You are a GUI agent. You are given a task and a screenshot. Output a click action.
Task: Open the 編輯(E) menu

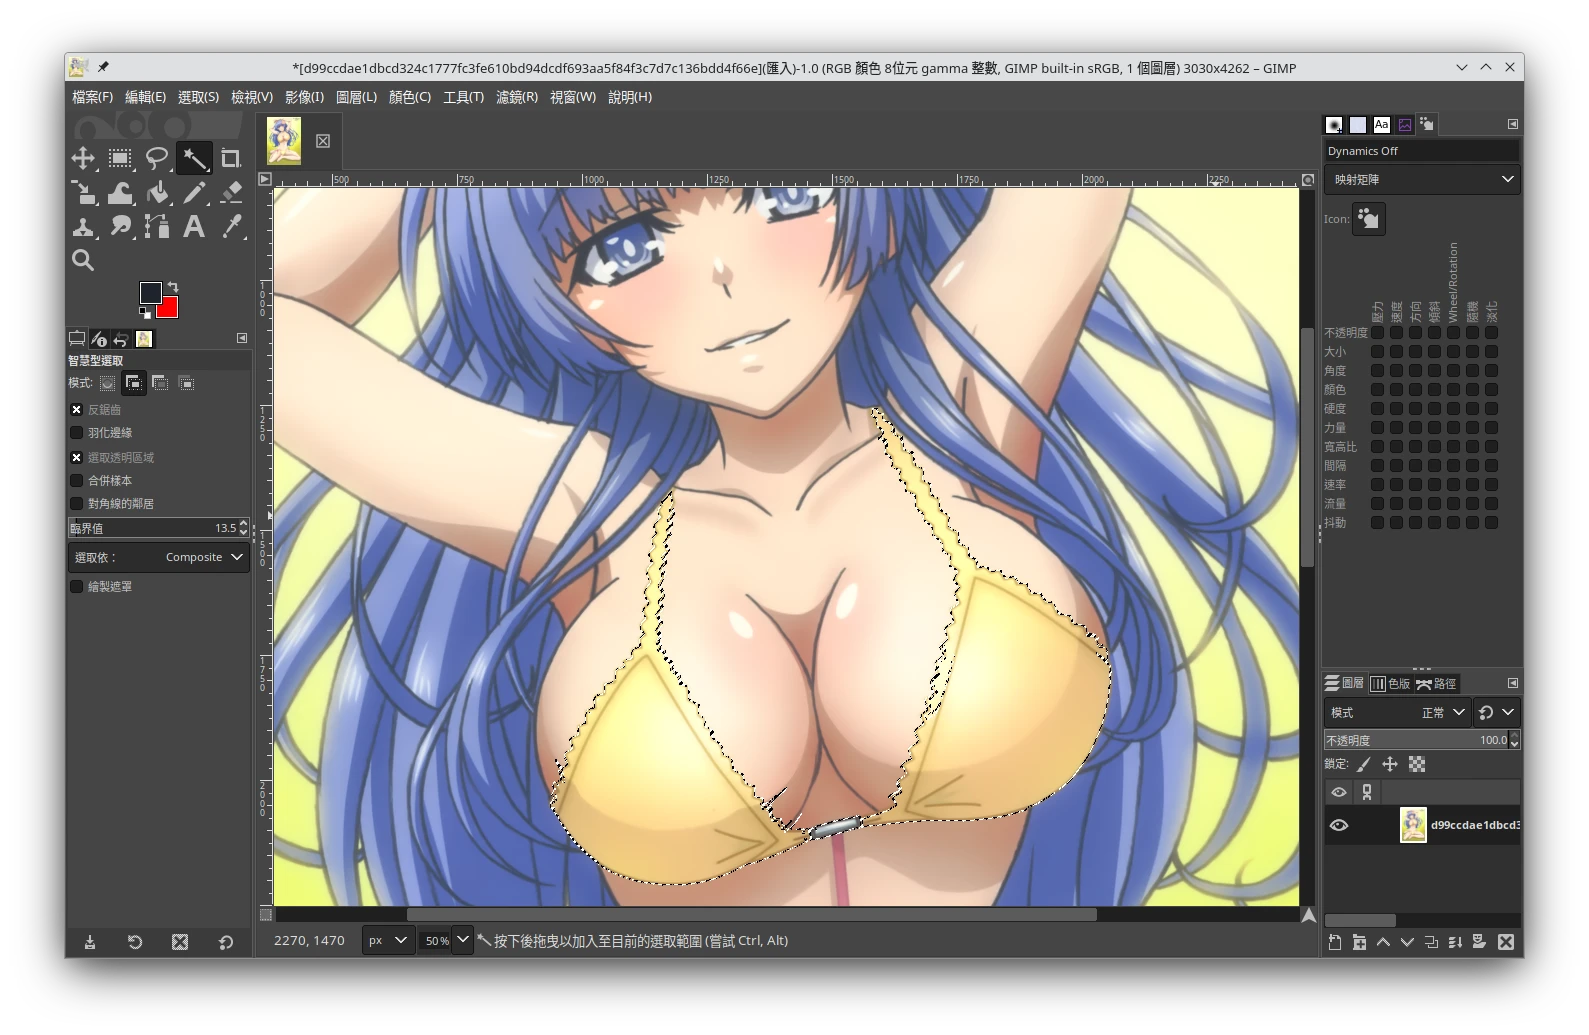[x=145, y=97]
